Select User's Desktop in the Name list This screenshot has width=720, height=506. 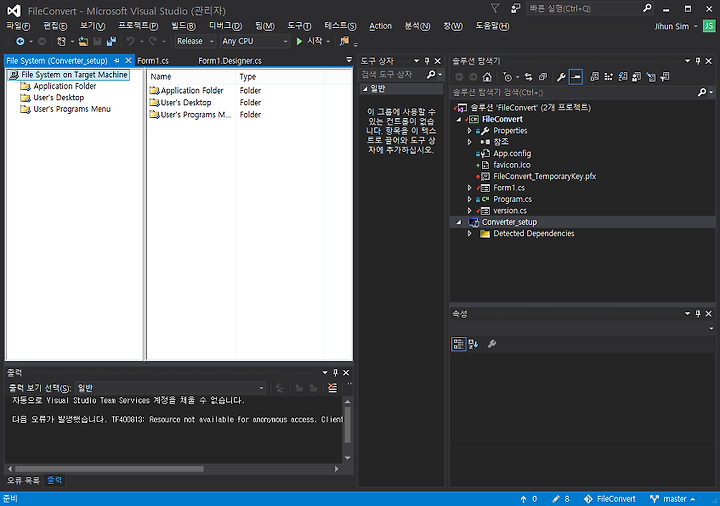click(186, 103)
